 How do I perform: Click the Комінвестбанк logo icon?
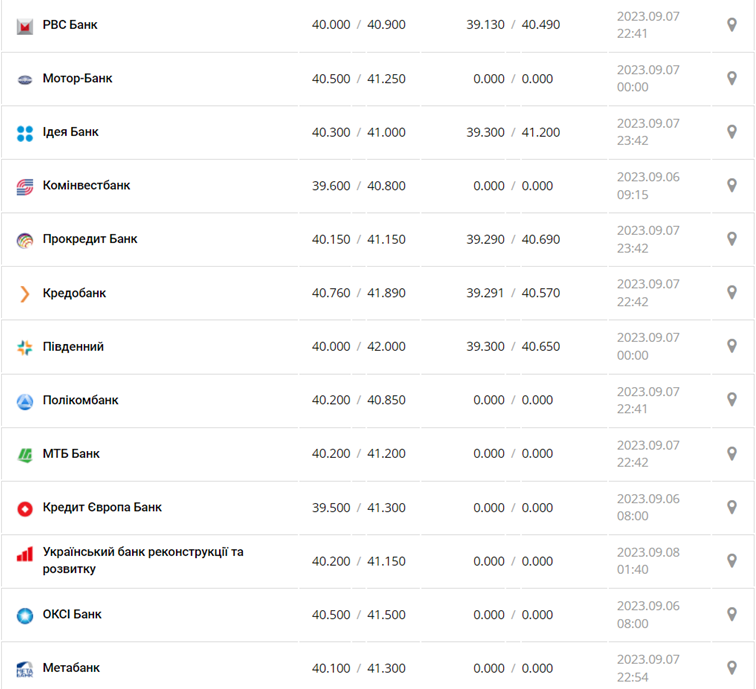pyautogui.click(x=25, y=187)
